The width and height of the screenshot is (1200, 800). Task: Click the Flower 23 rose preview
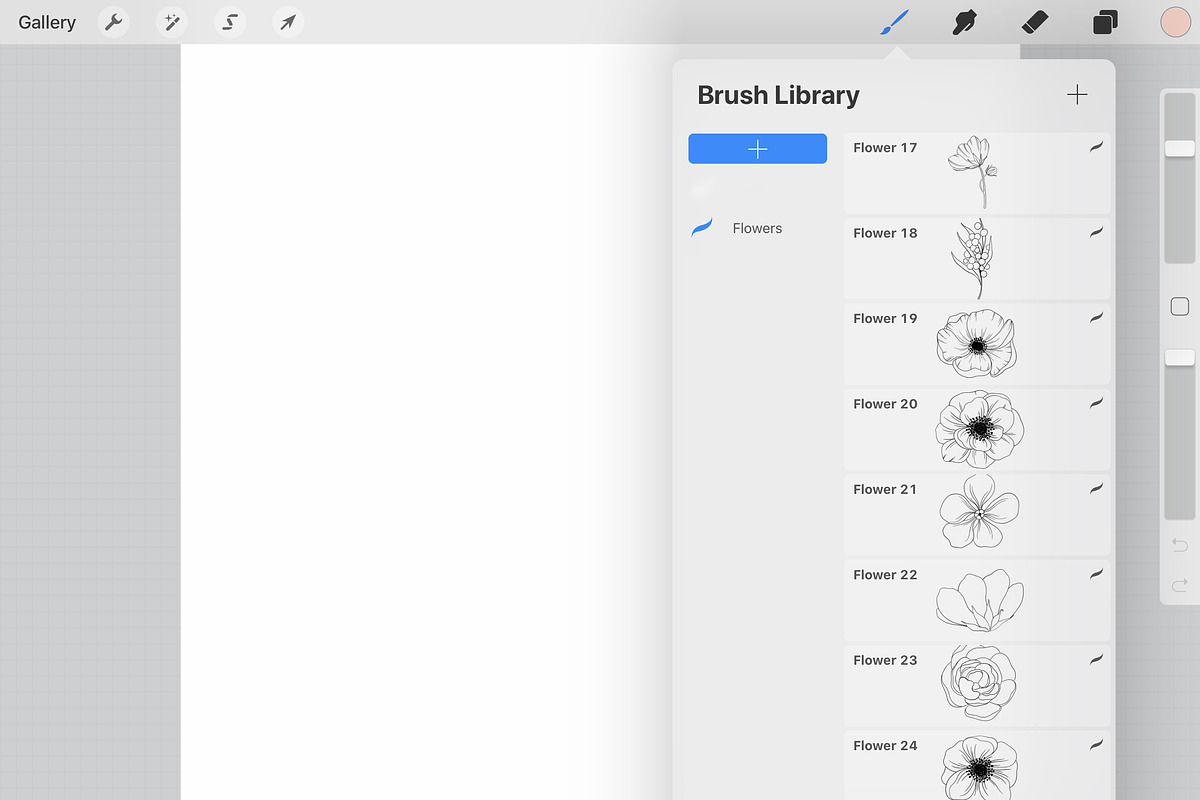coord(978,685)
